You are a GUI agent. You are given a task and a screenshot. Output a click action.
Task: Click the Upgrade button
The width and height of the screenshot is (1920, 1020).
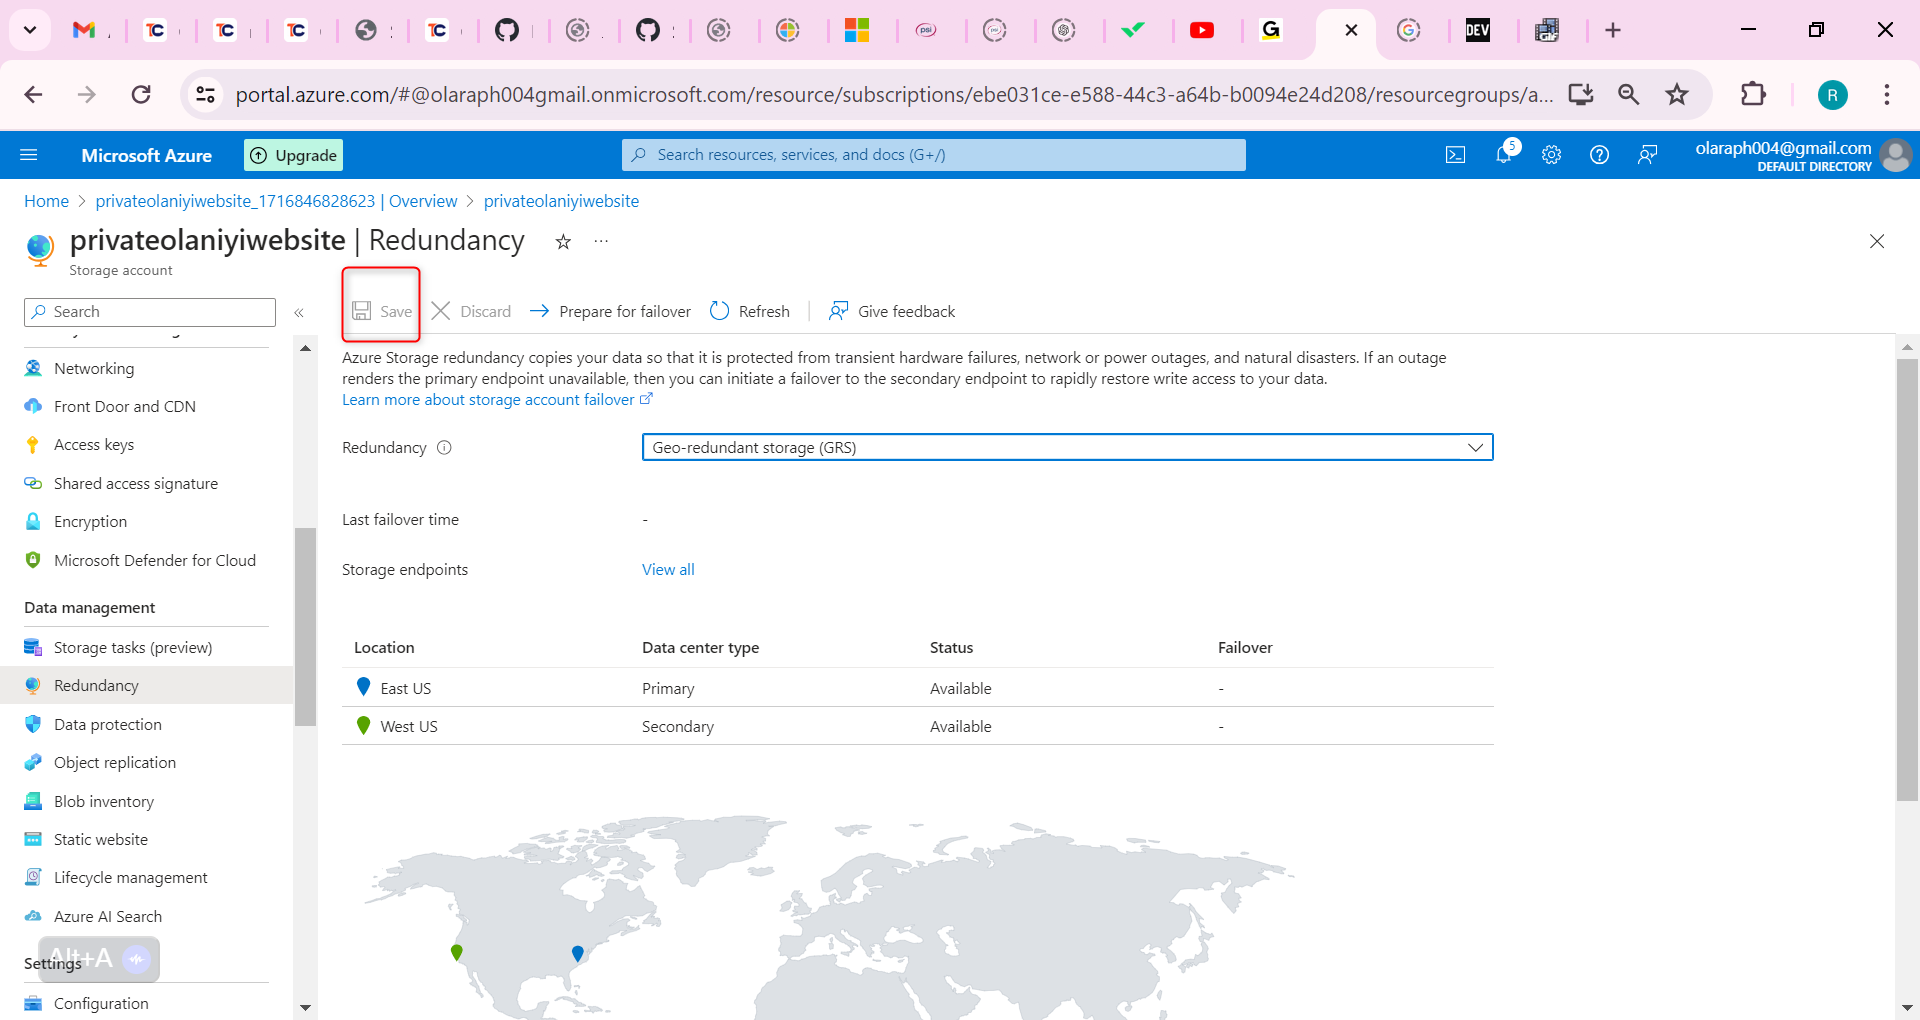pos(293,155)
